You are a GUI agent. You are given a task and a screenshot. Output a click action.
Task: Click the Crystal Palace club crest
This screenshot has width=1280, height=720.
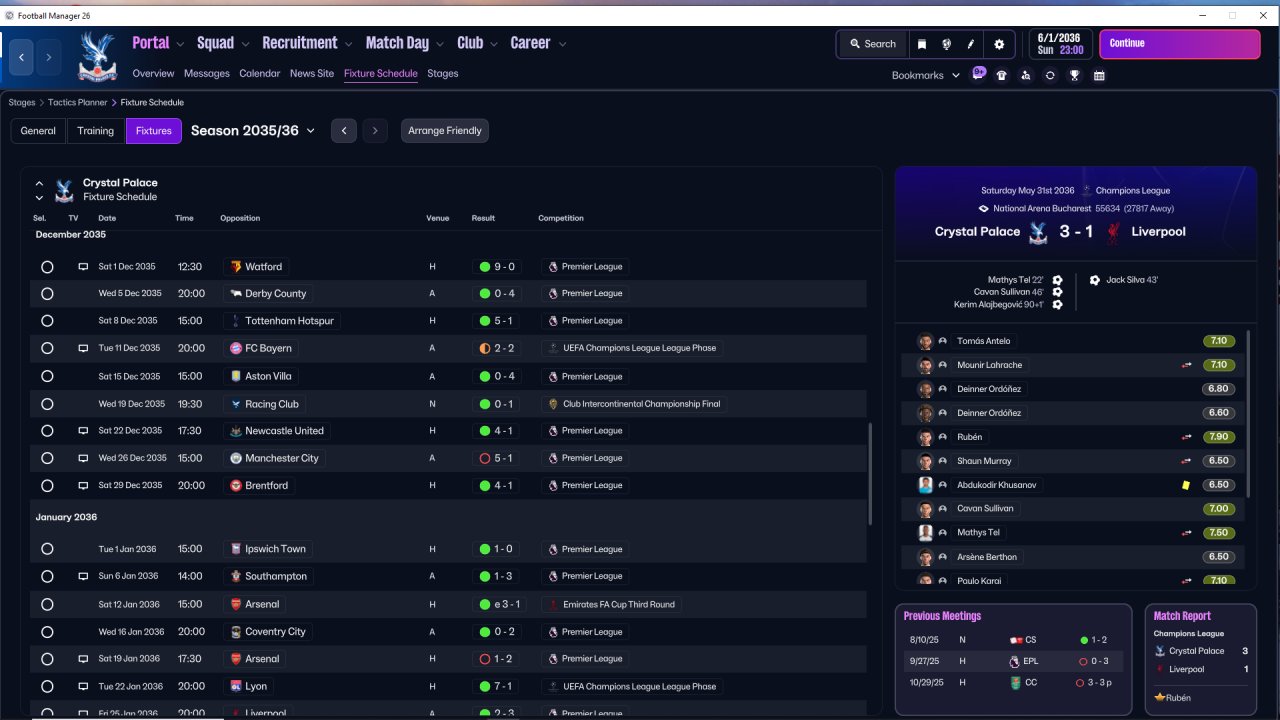[x=97, y=57]
